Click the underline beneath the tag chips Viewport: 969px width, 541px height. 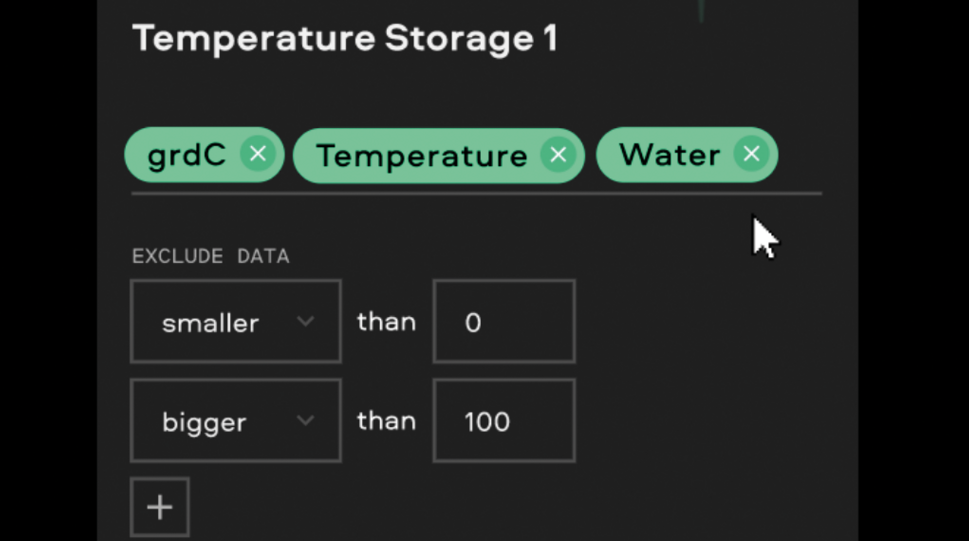476,194
